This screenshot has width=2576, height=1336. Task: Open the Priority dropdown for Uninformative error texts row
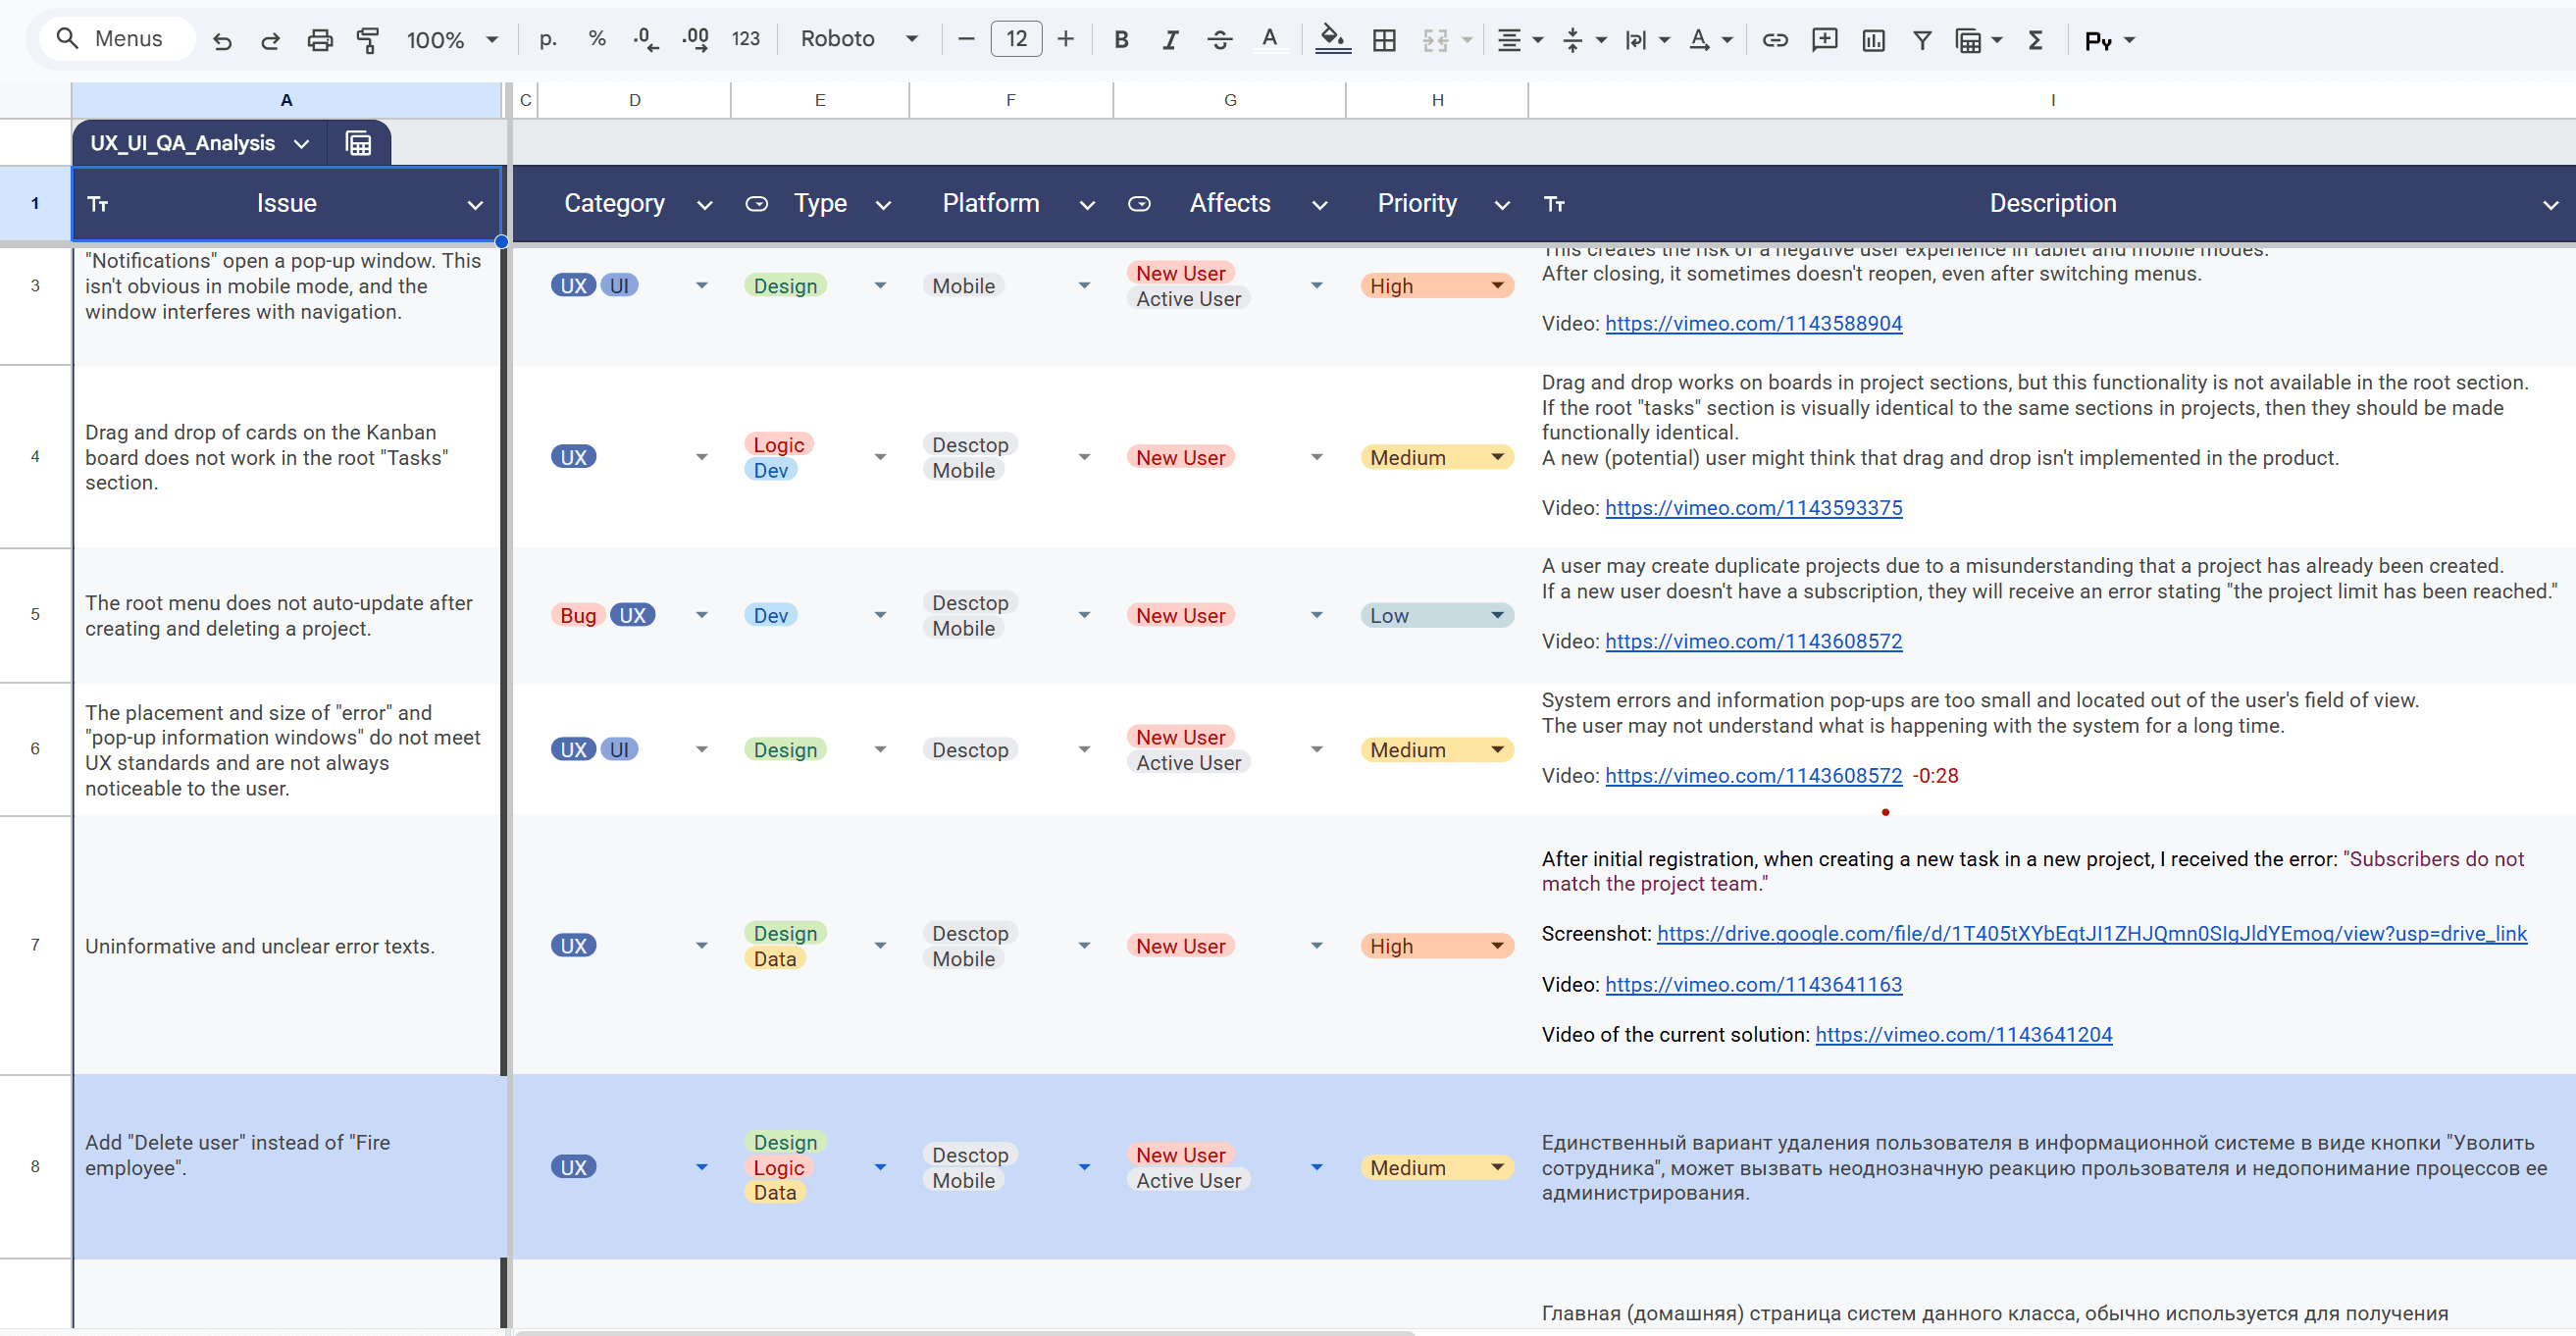[1497, 945]
